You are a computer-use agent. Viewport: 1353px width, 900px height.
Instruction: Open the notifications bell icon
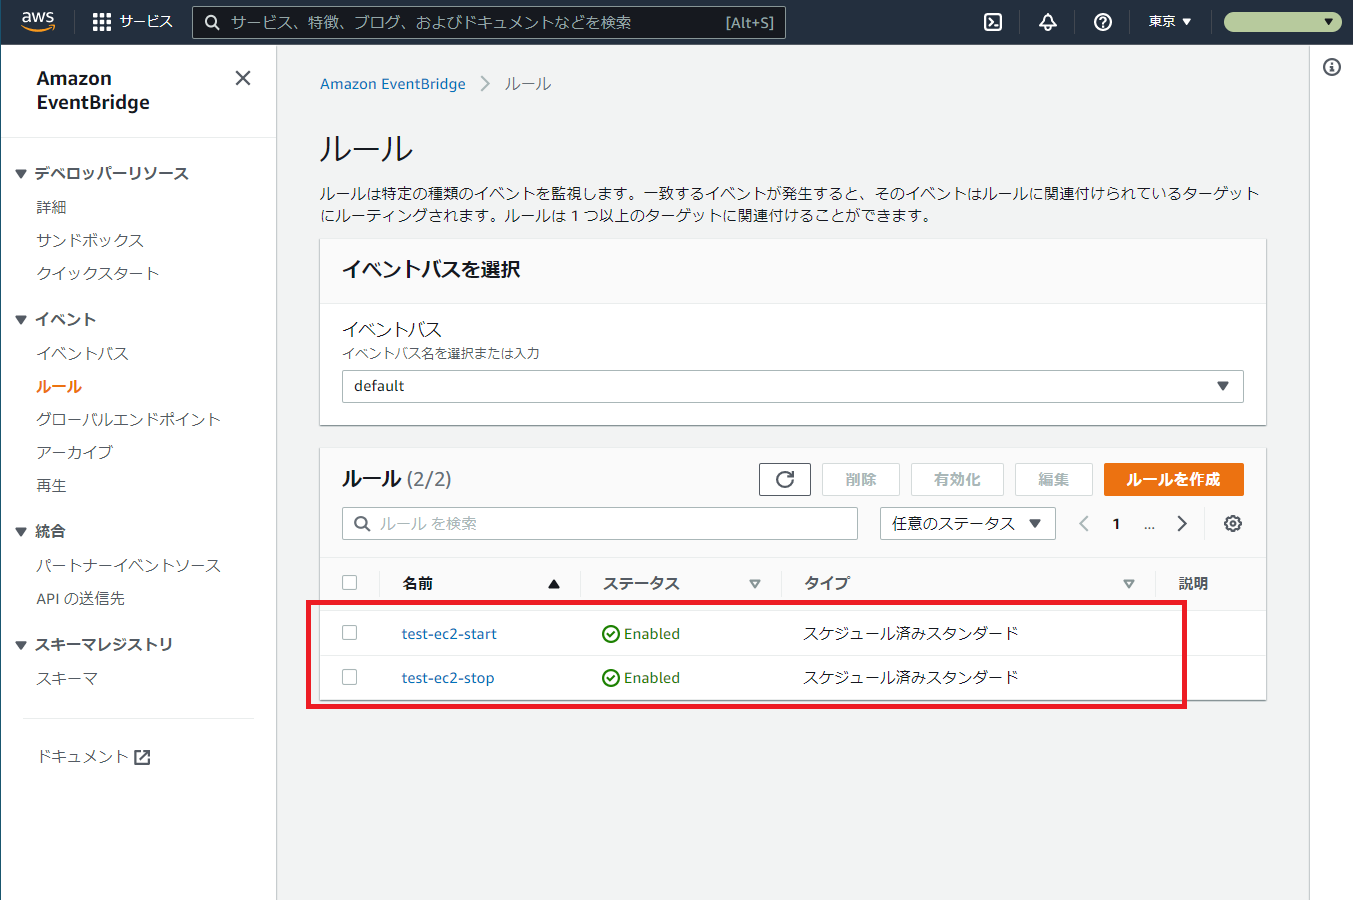(x=1048, y=22)
